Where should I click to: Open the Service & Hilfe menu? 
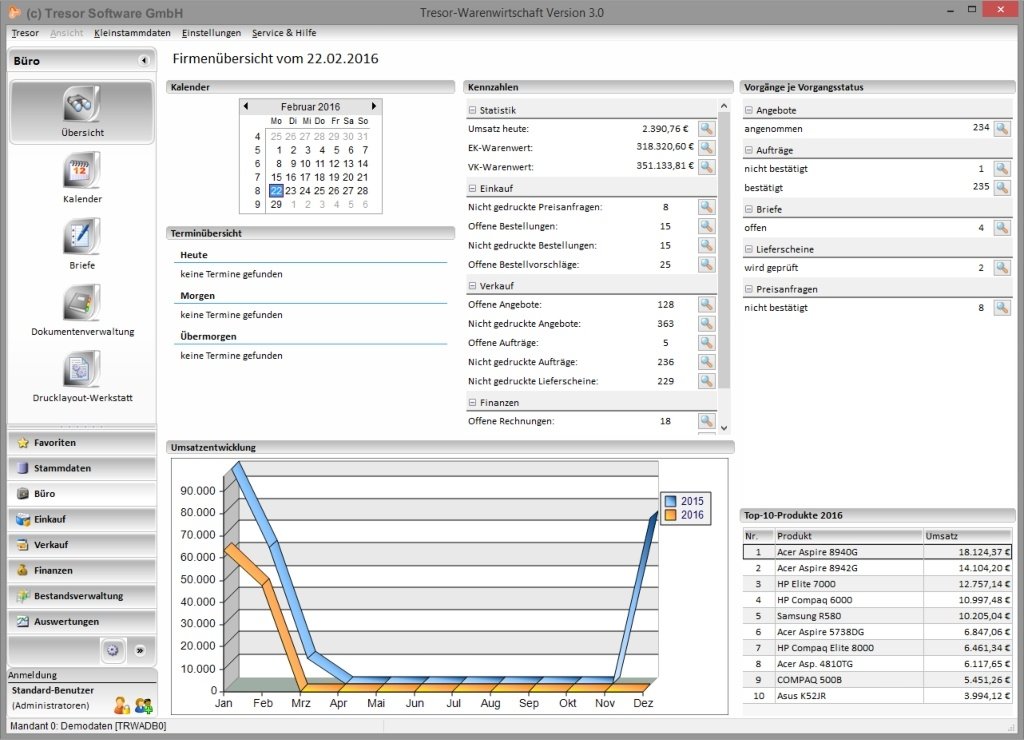click(x=284, y=33)
